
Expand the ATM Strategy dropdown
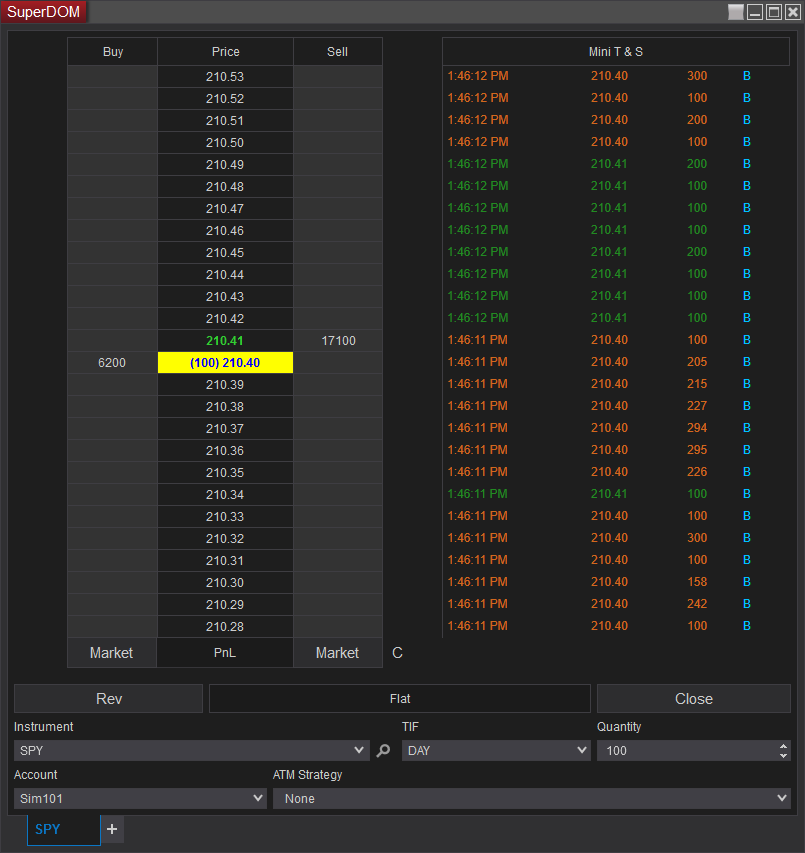click(x=532, y=797)
